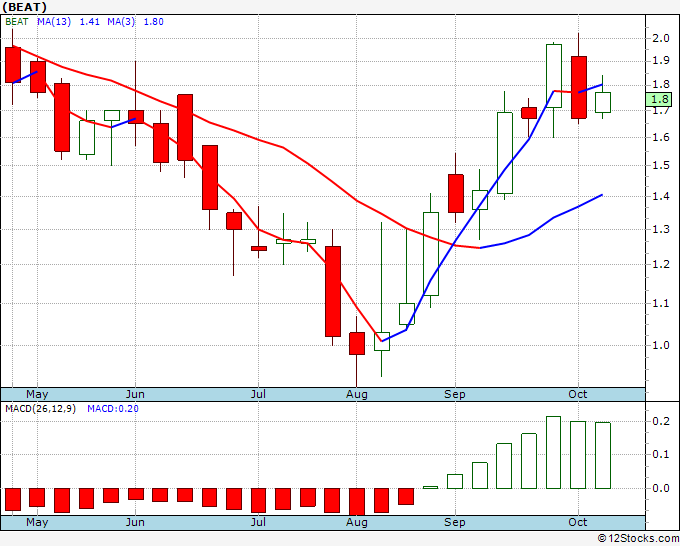
Task: Click May on the MACD panel date axis
Action: click(x=37, y=522)
